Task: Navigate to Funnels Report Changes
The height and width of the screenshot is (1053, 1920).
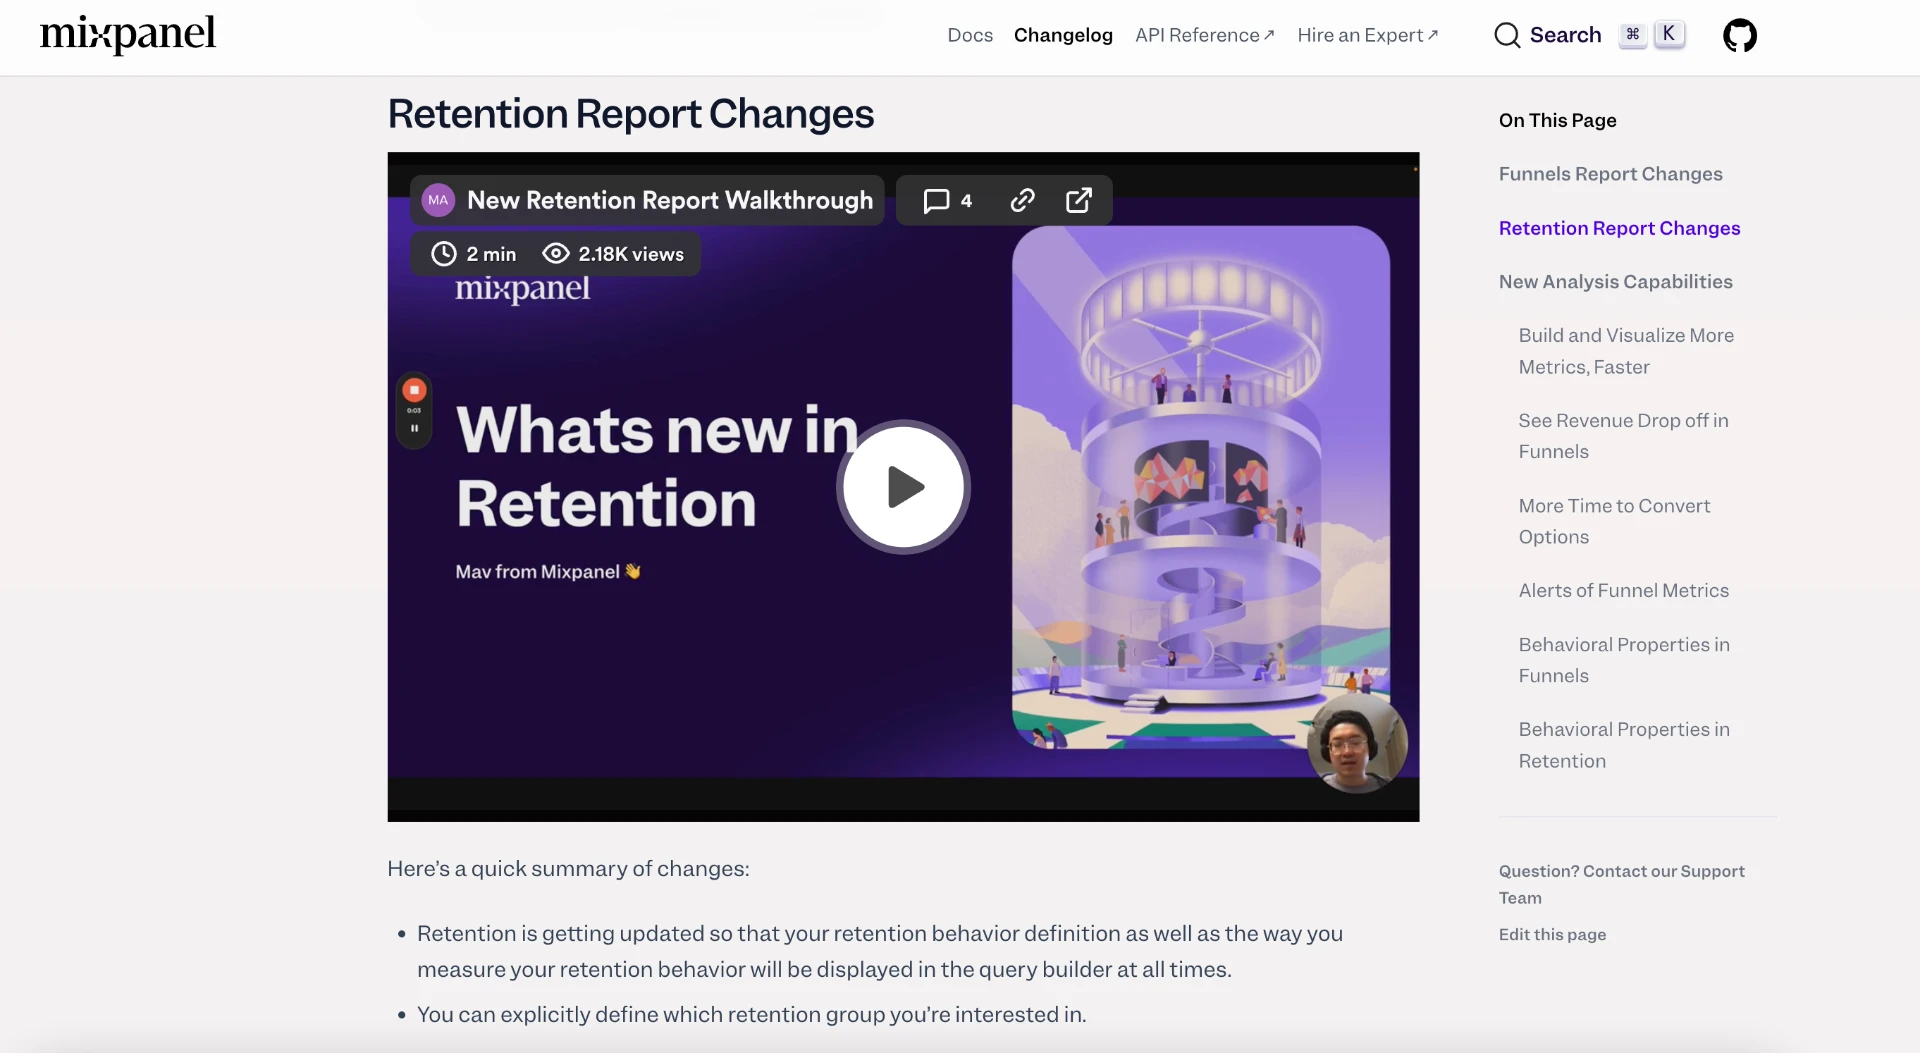Action: click(1610, 173)
